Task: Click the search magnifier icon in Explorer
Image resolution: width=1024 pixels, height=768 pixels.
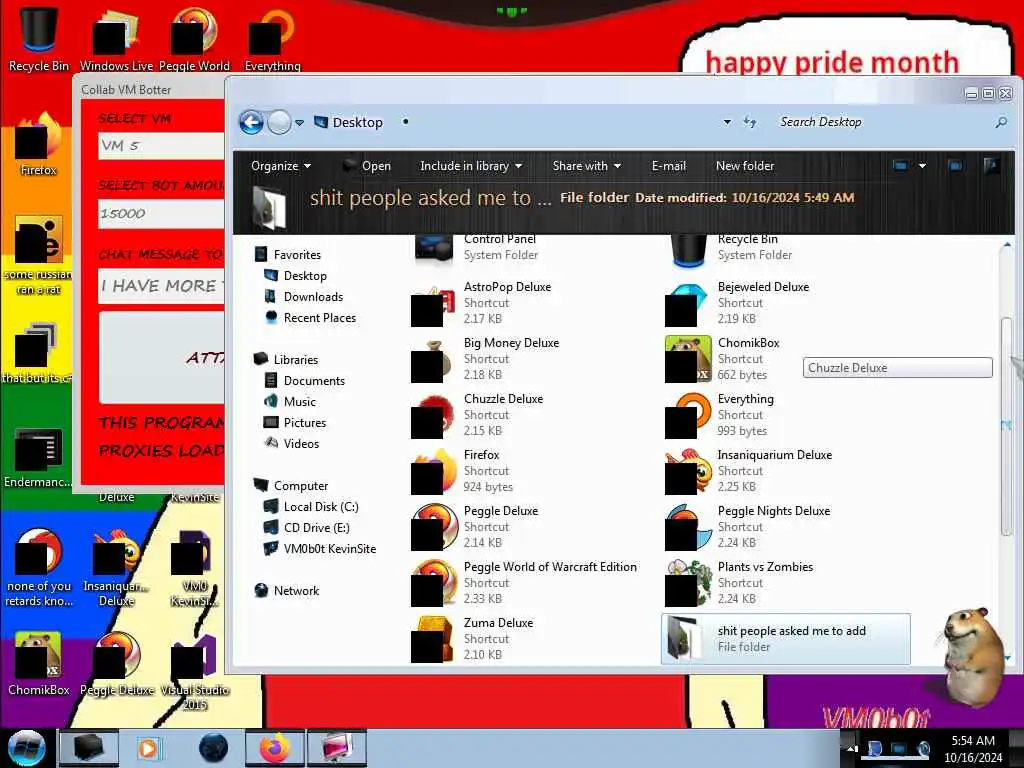Action: click(x=1001, y=122)
